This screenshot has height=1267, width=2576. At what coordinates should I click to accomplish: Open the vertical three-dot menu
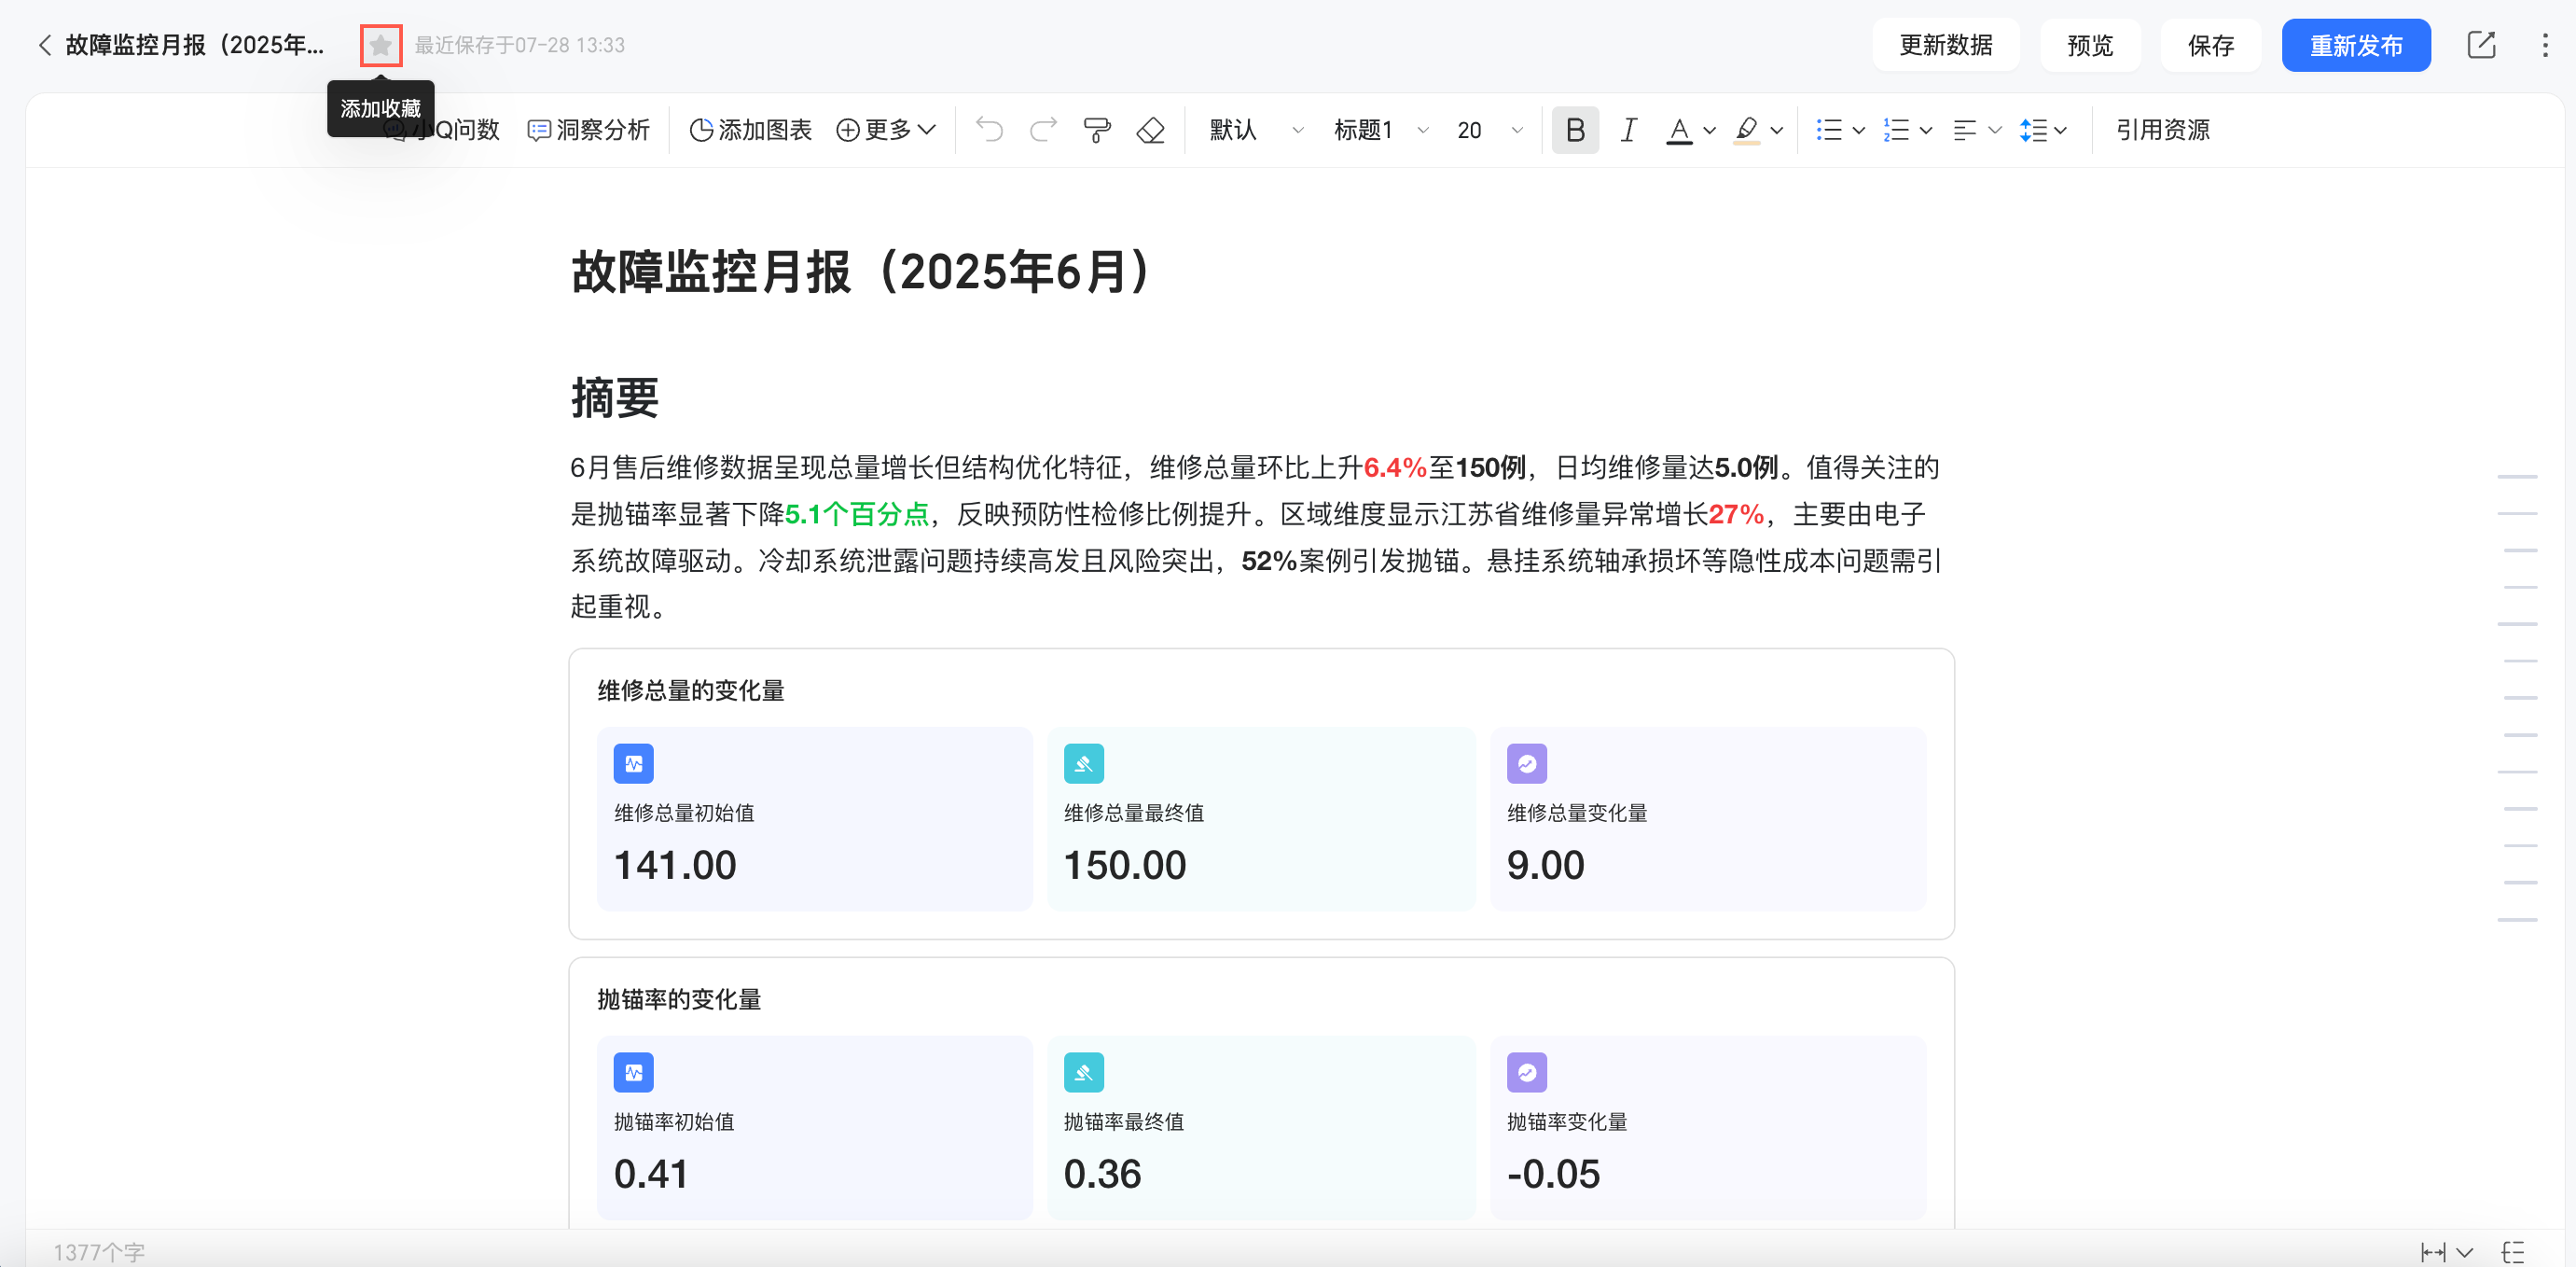[2545, 45]
